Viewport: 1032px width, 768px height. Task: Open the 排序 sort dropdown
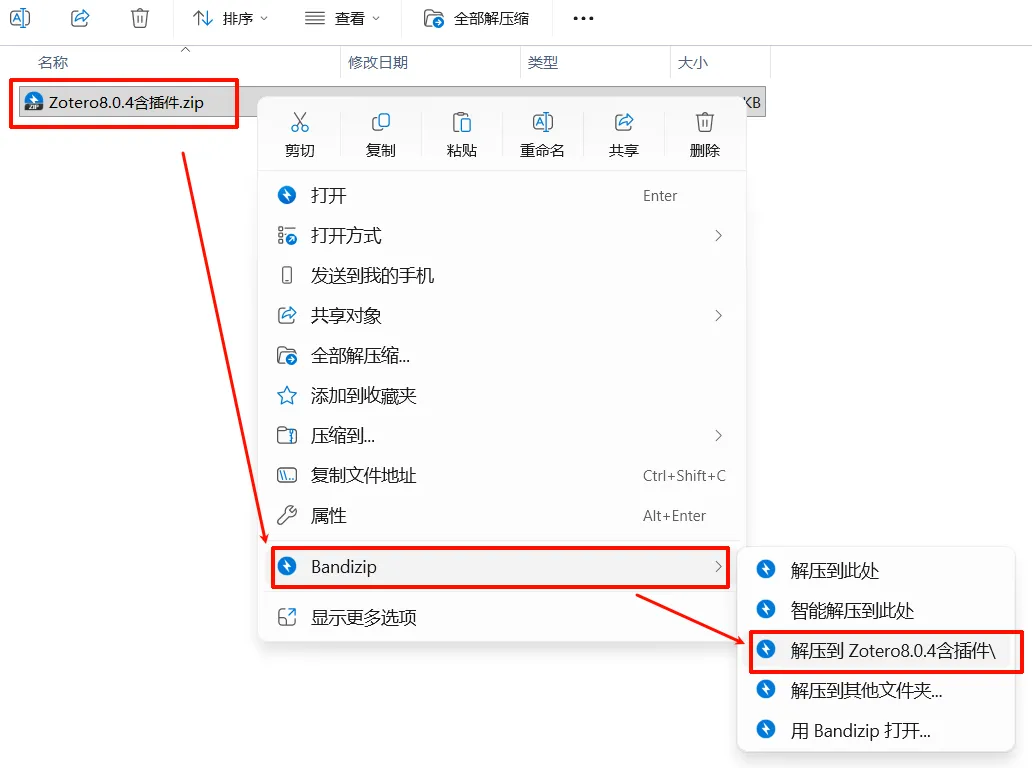tap(230, 18)
